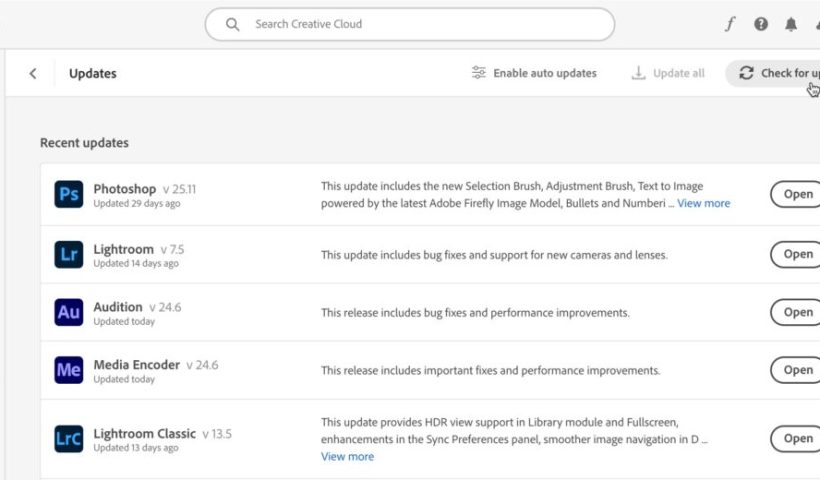
Task: Show notifications via the bell icon
Action: coord(791,24)
